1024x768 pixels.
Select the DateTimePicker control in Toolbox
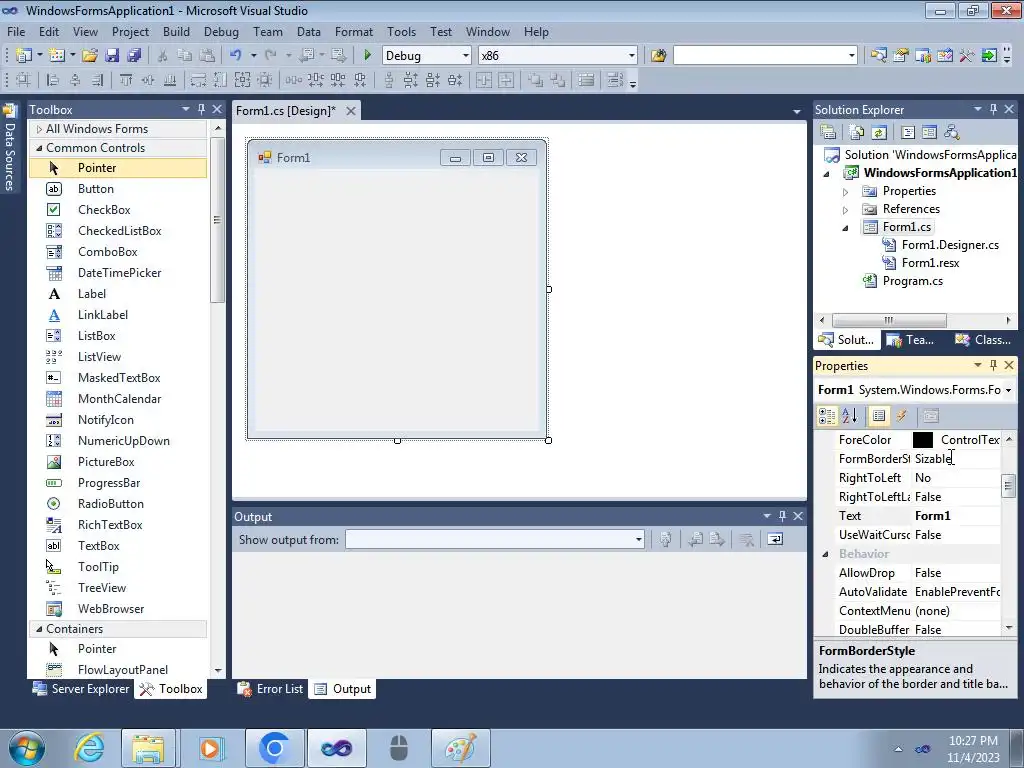[x=118, y=273]
